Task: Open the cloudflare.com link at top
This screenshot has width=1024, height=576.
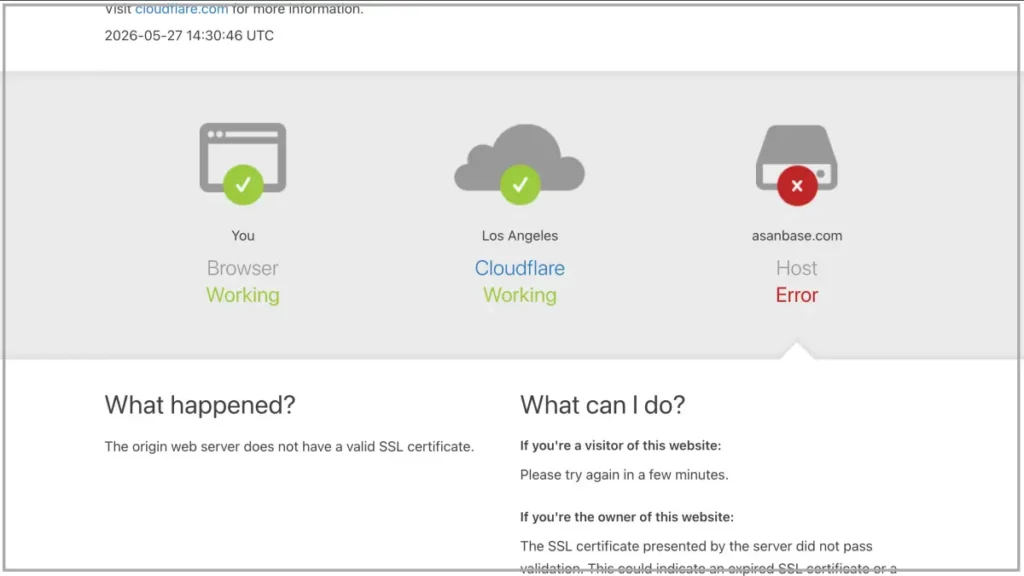Action: point(182,9)
